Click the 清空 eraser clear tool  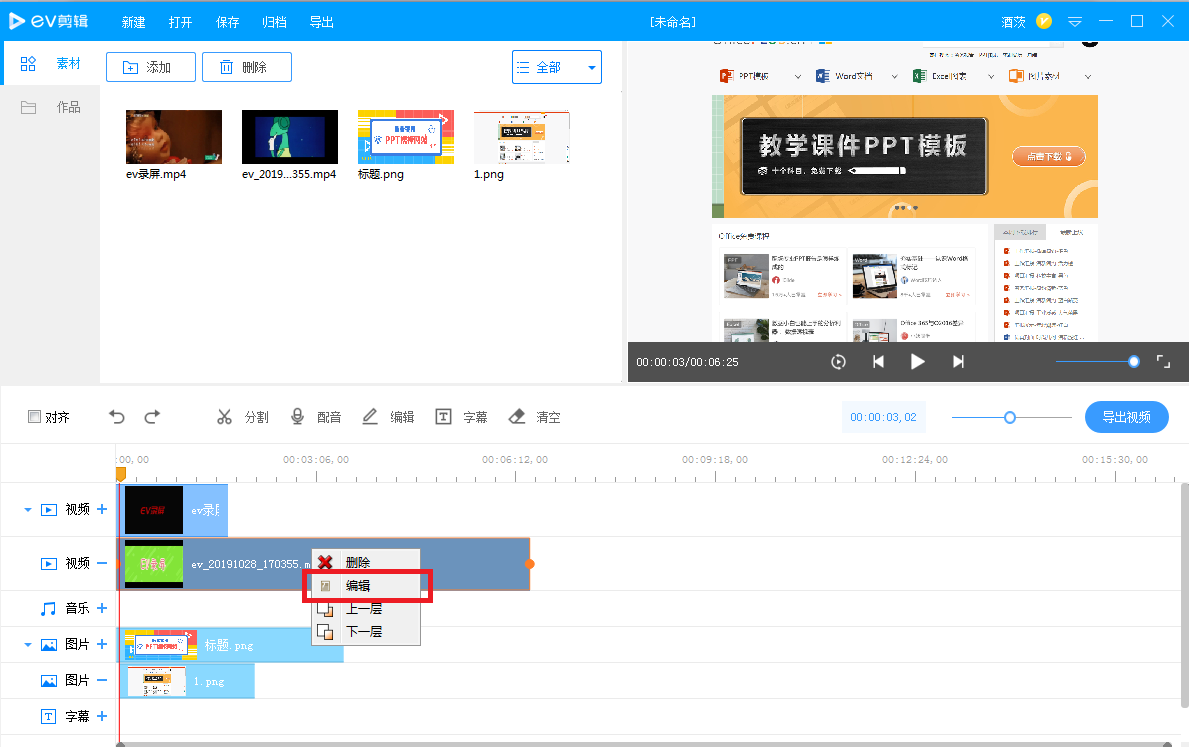(517, 417)
